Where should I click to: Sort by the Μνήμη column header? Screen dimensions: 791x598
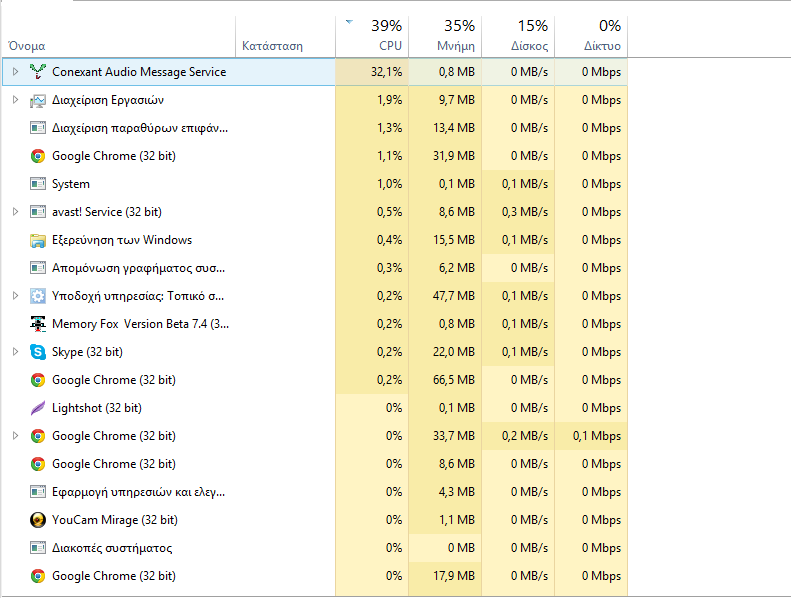point(445,36)
